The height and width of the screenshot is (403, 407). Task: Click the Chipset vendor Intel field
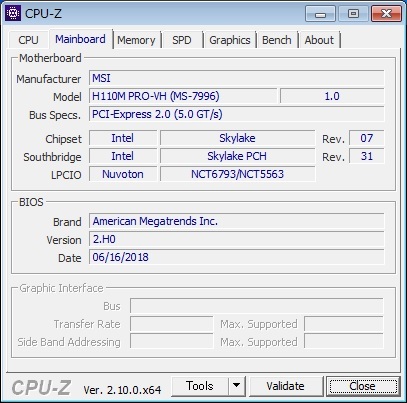click(123, 138)
